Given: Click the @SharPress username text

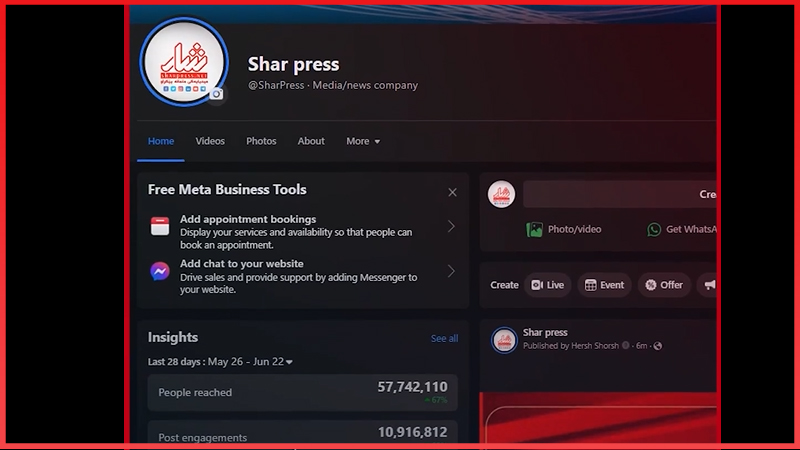Looking at the screenshot, I should 276,85.
